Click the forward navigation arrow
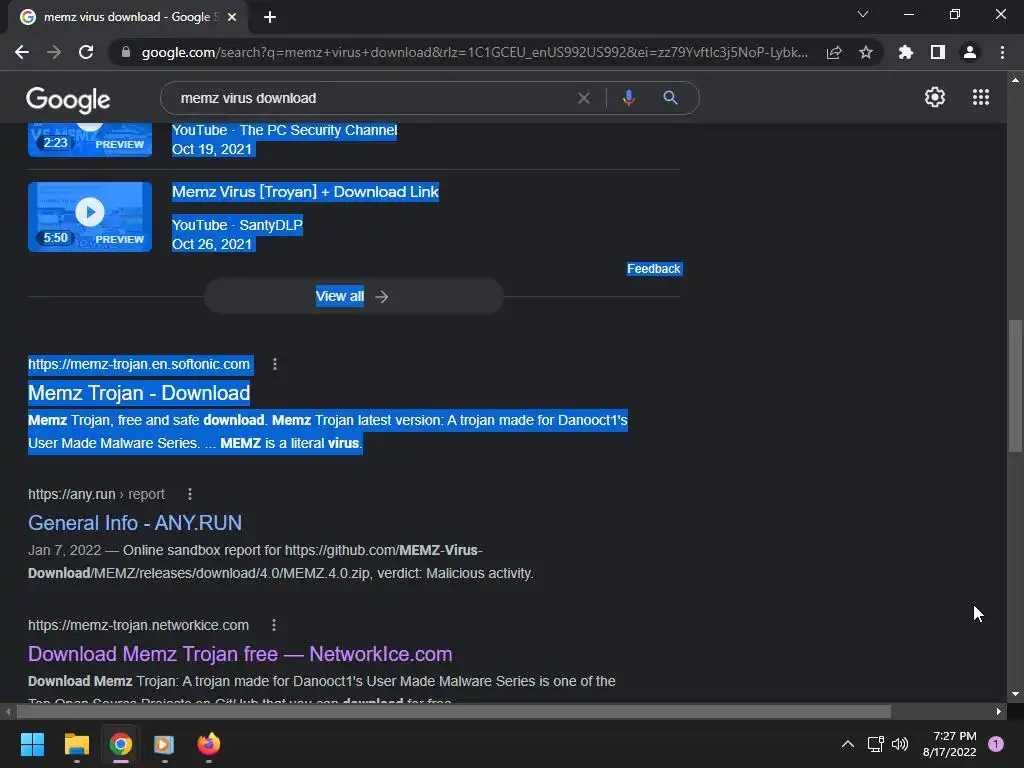Image resolution: width=1024 pixels, height=768 pixels. click(x=54, y=52)
